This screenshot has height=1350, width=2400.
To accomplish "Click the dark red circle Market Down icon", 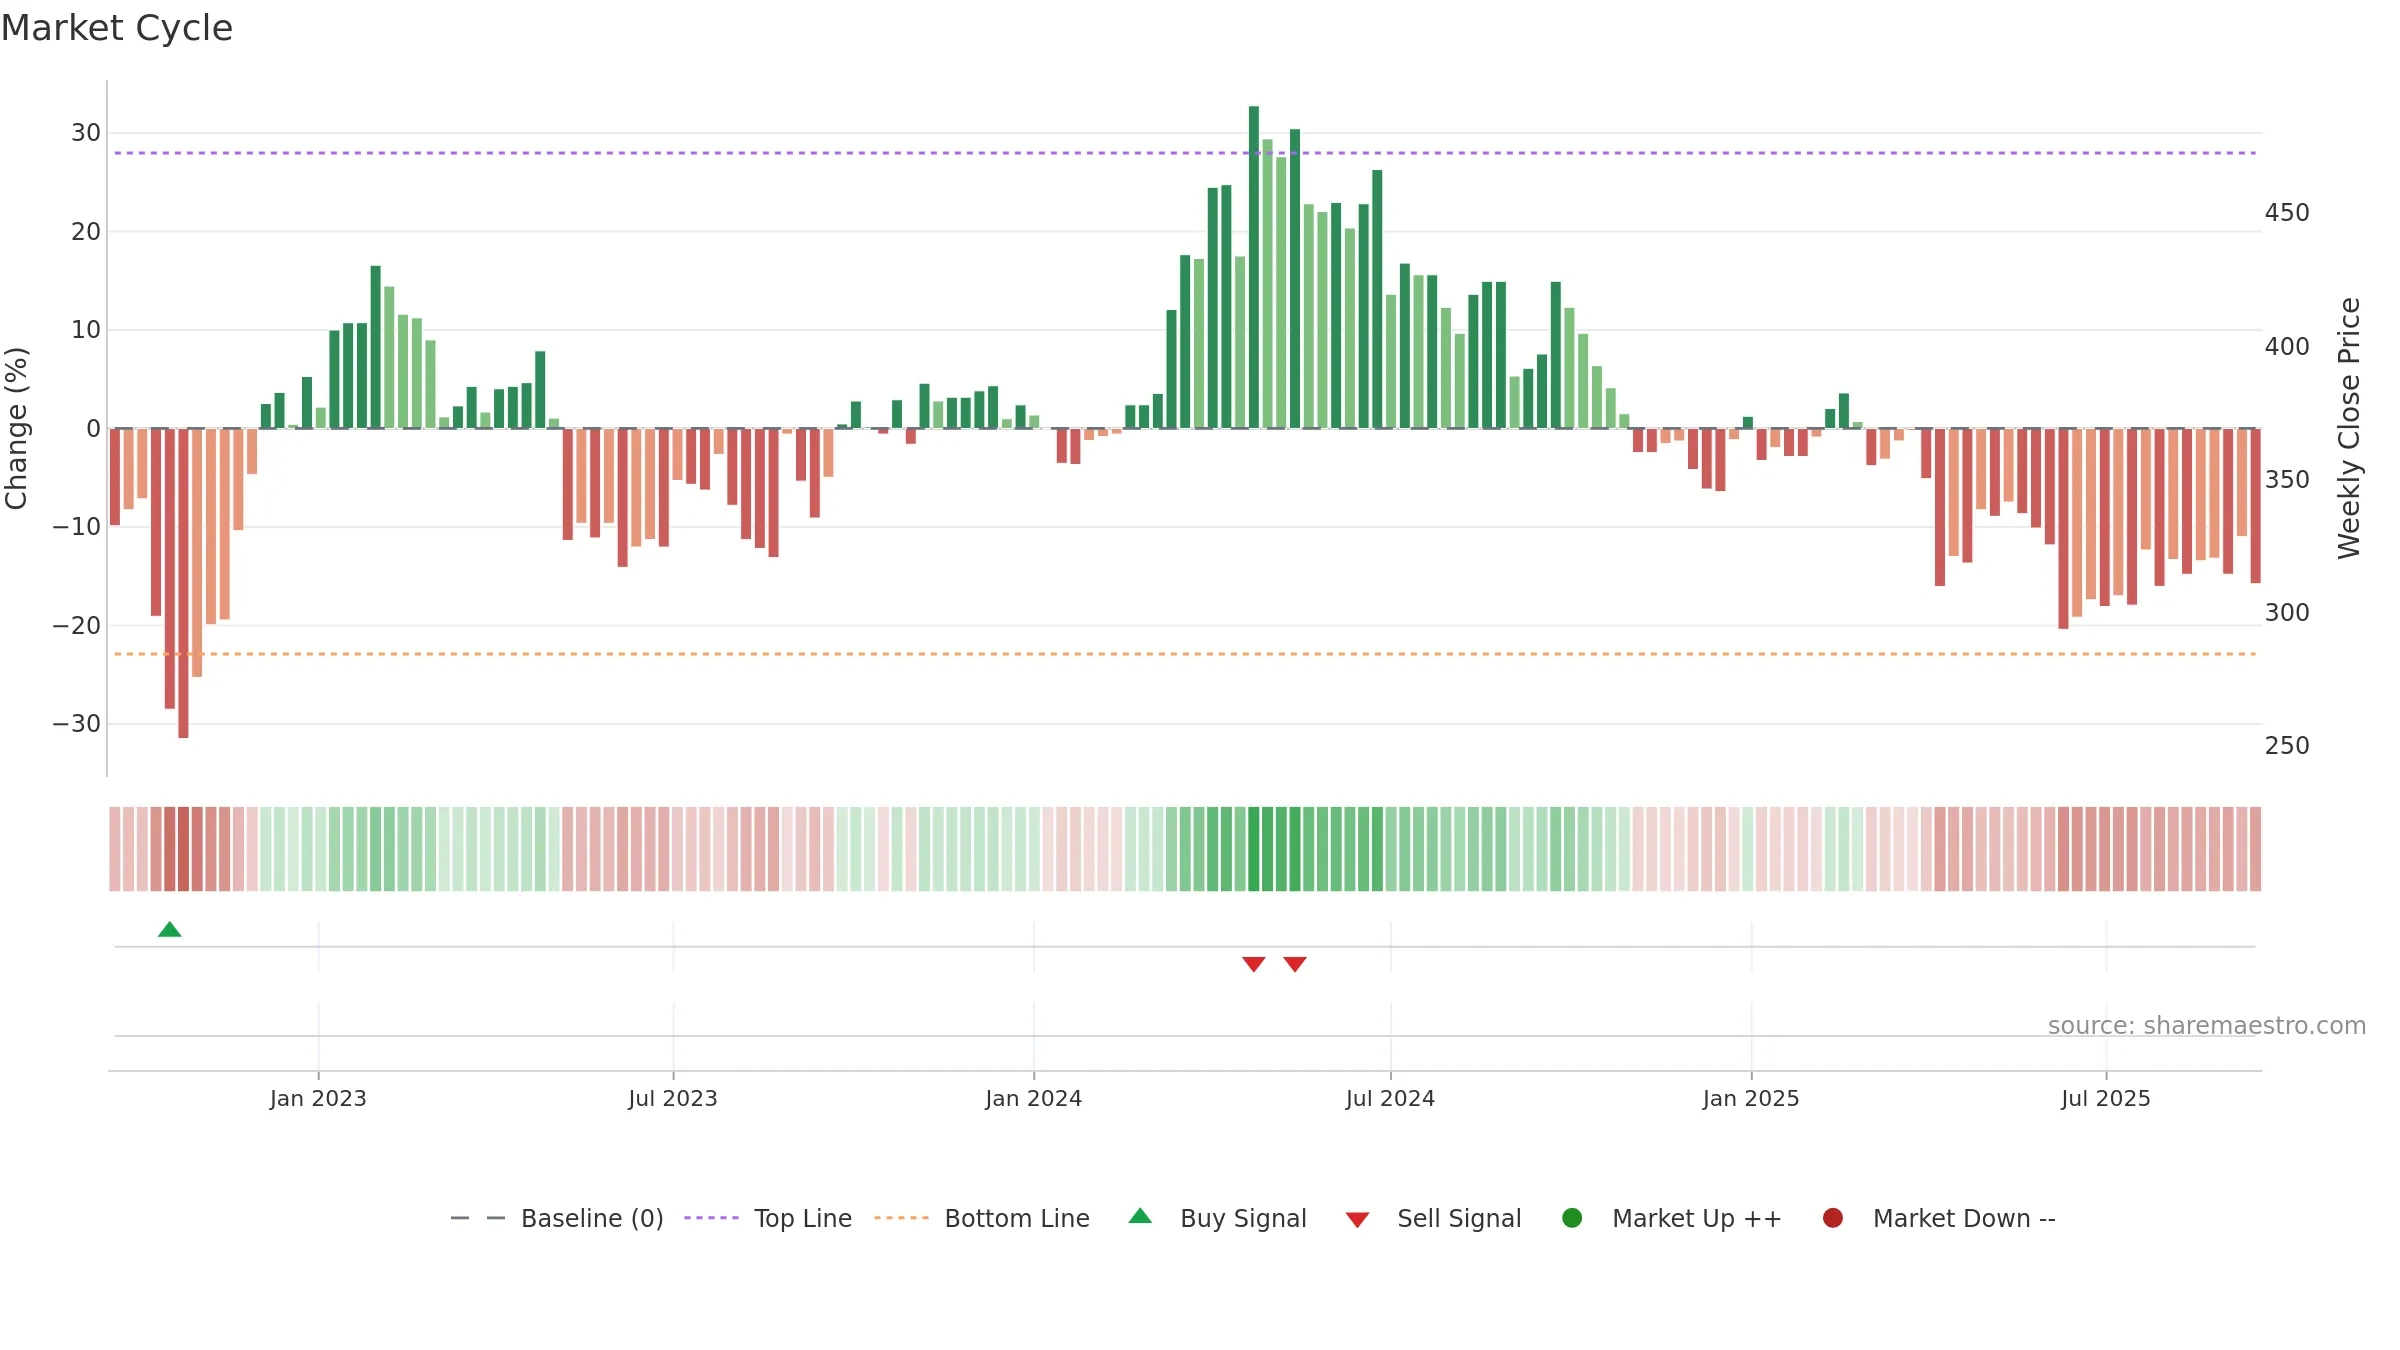I will [x=1833, y=1218].
